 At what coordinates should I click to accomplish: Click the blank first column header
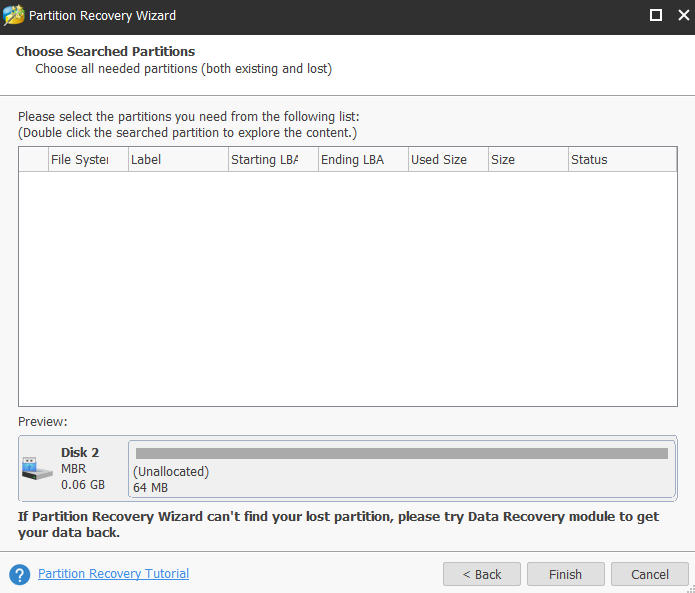(34, 159)
